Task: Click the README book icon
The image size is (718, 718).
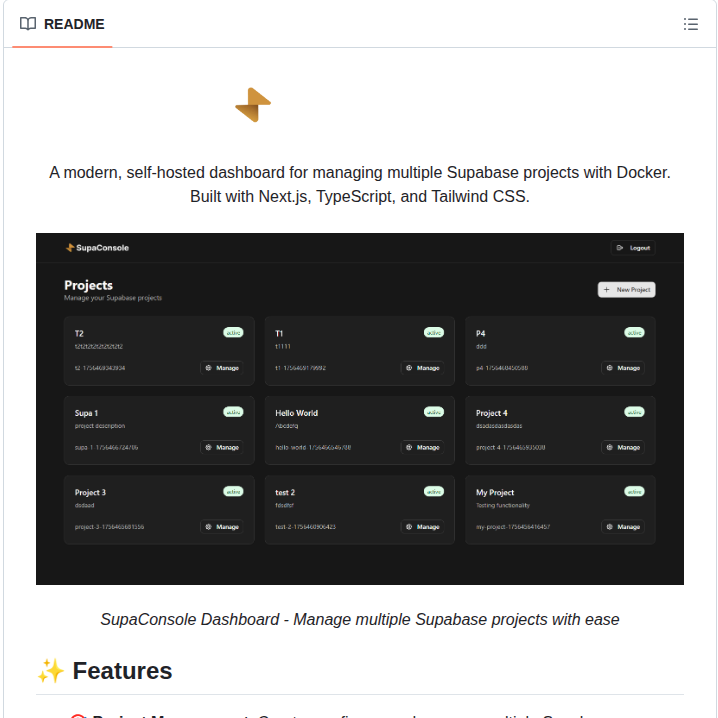Action: [28, 24]
